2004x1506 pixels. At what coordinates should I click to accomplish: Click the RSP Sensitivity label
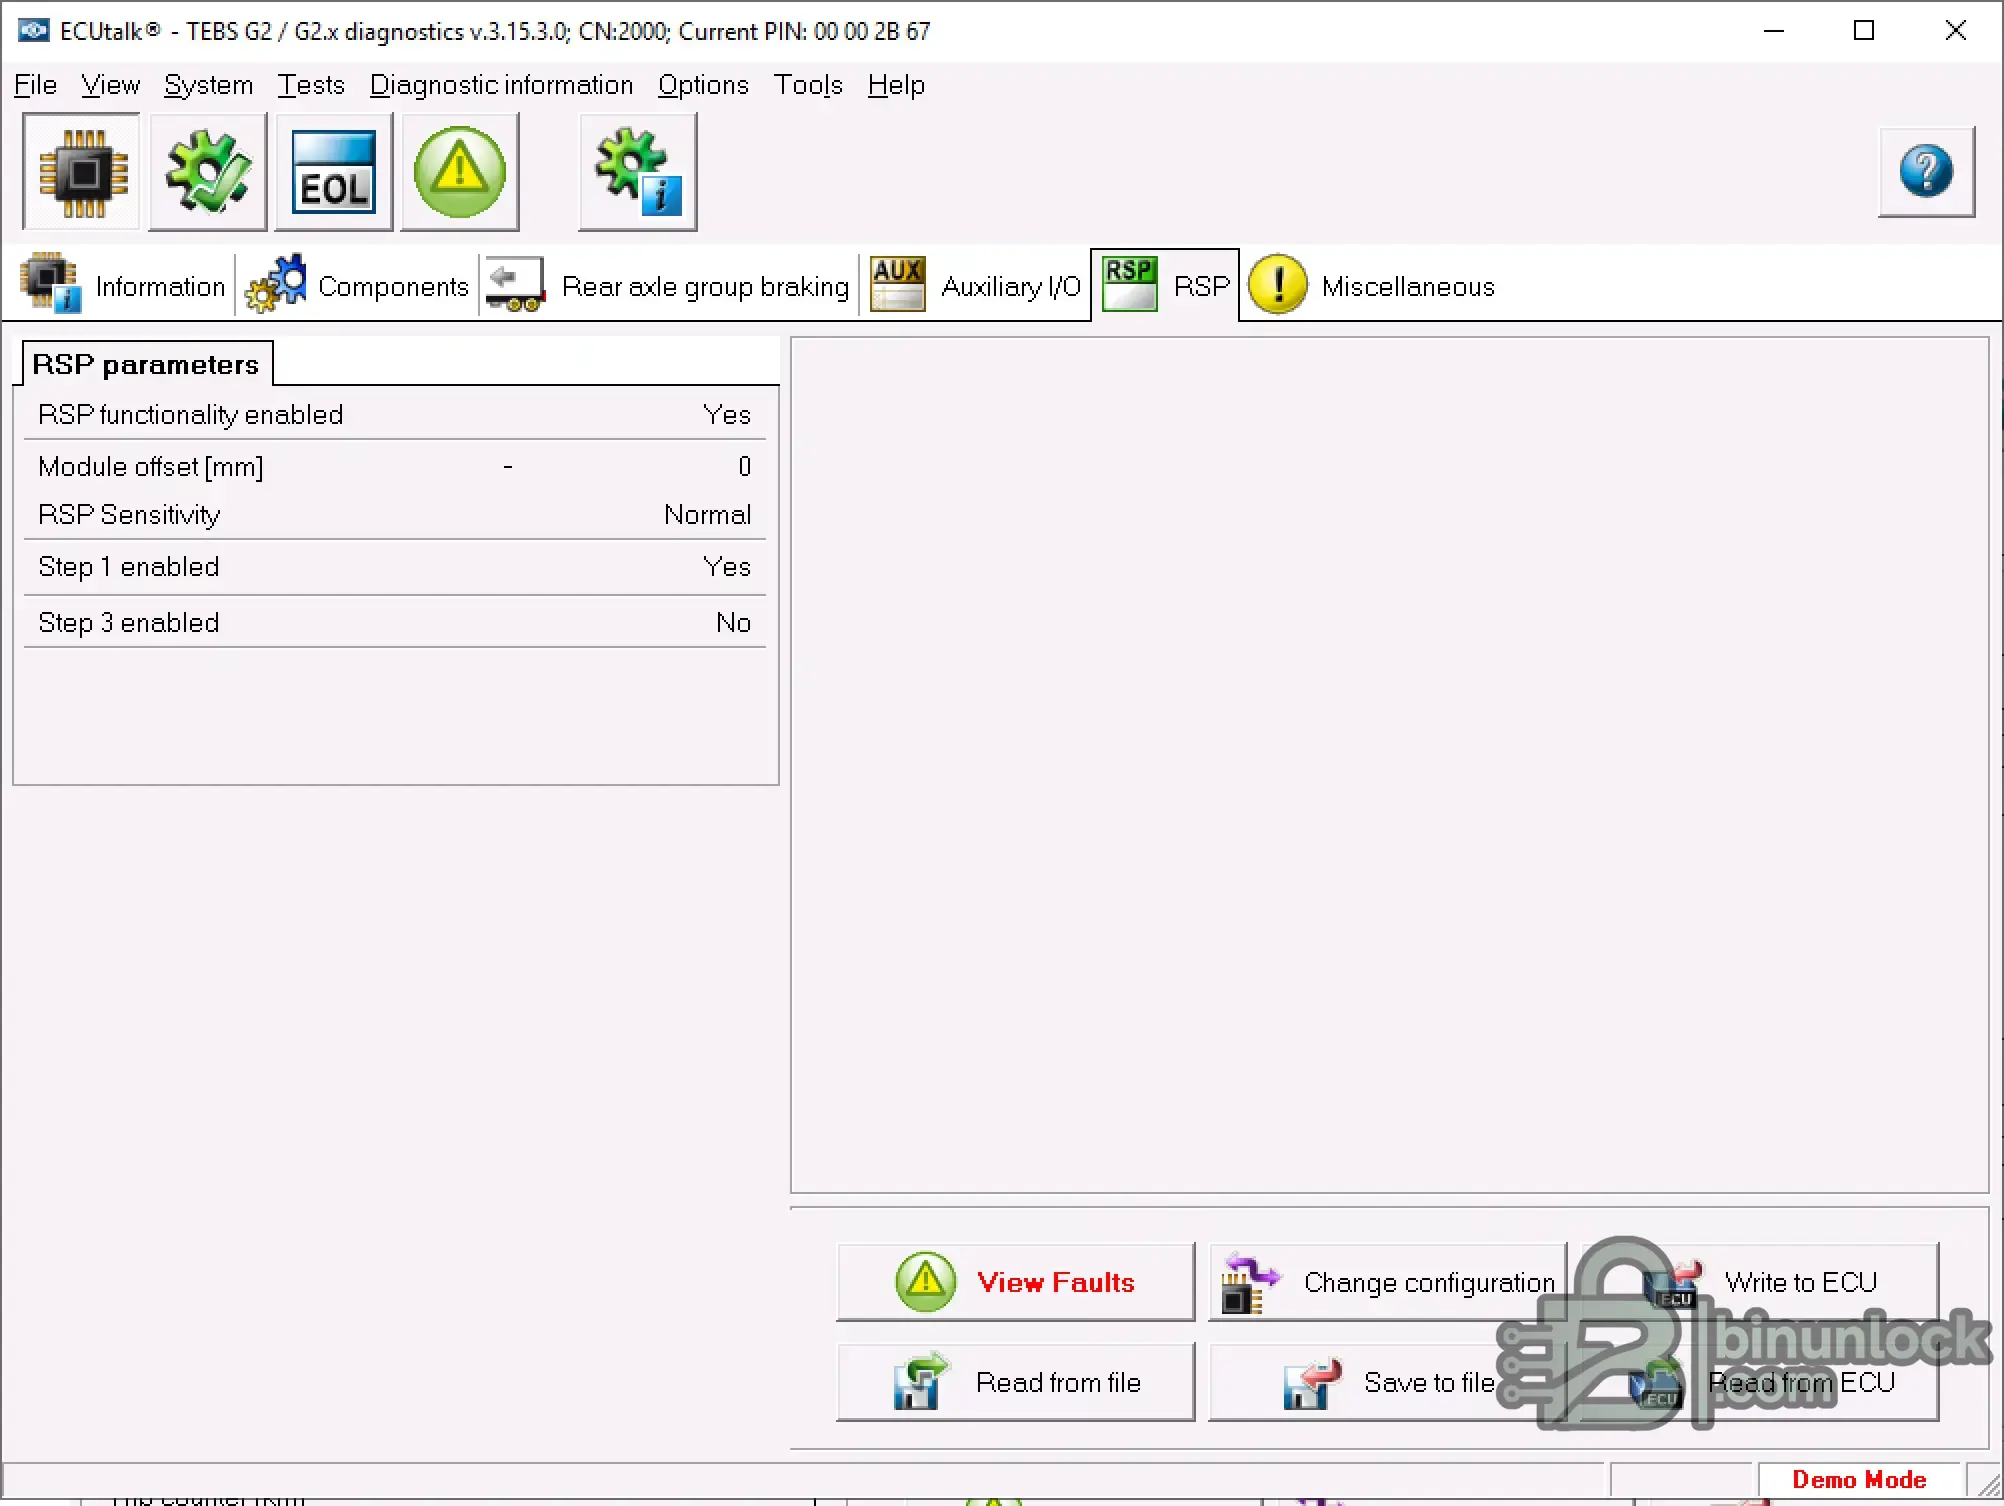129,515
